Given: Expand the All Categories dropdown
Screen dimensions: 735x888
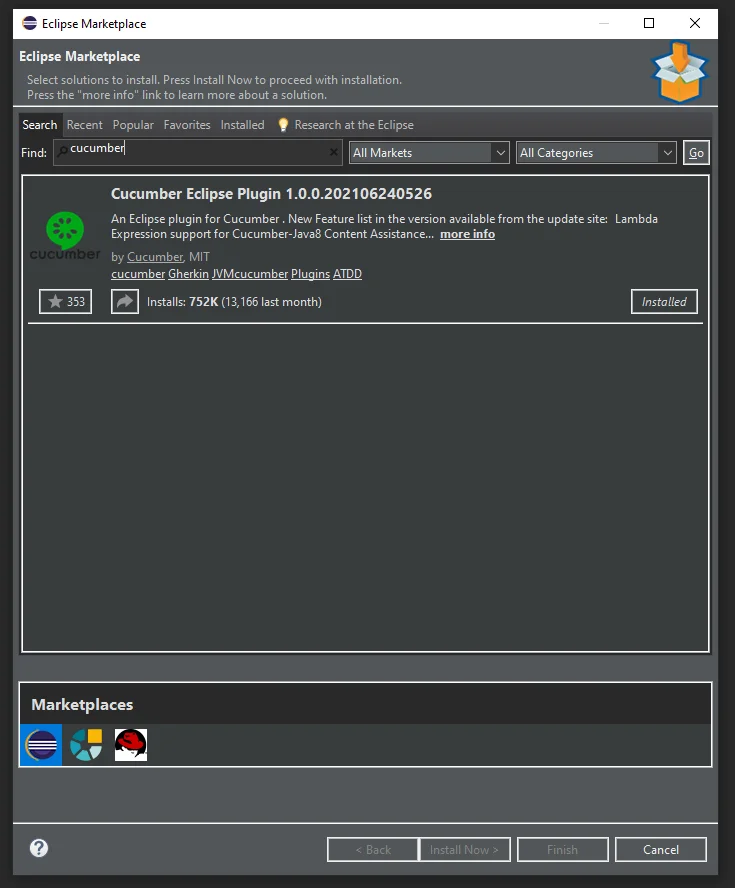Looking at the screenshot, I should pos(596,152).
